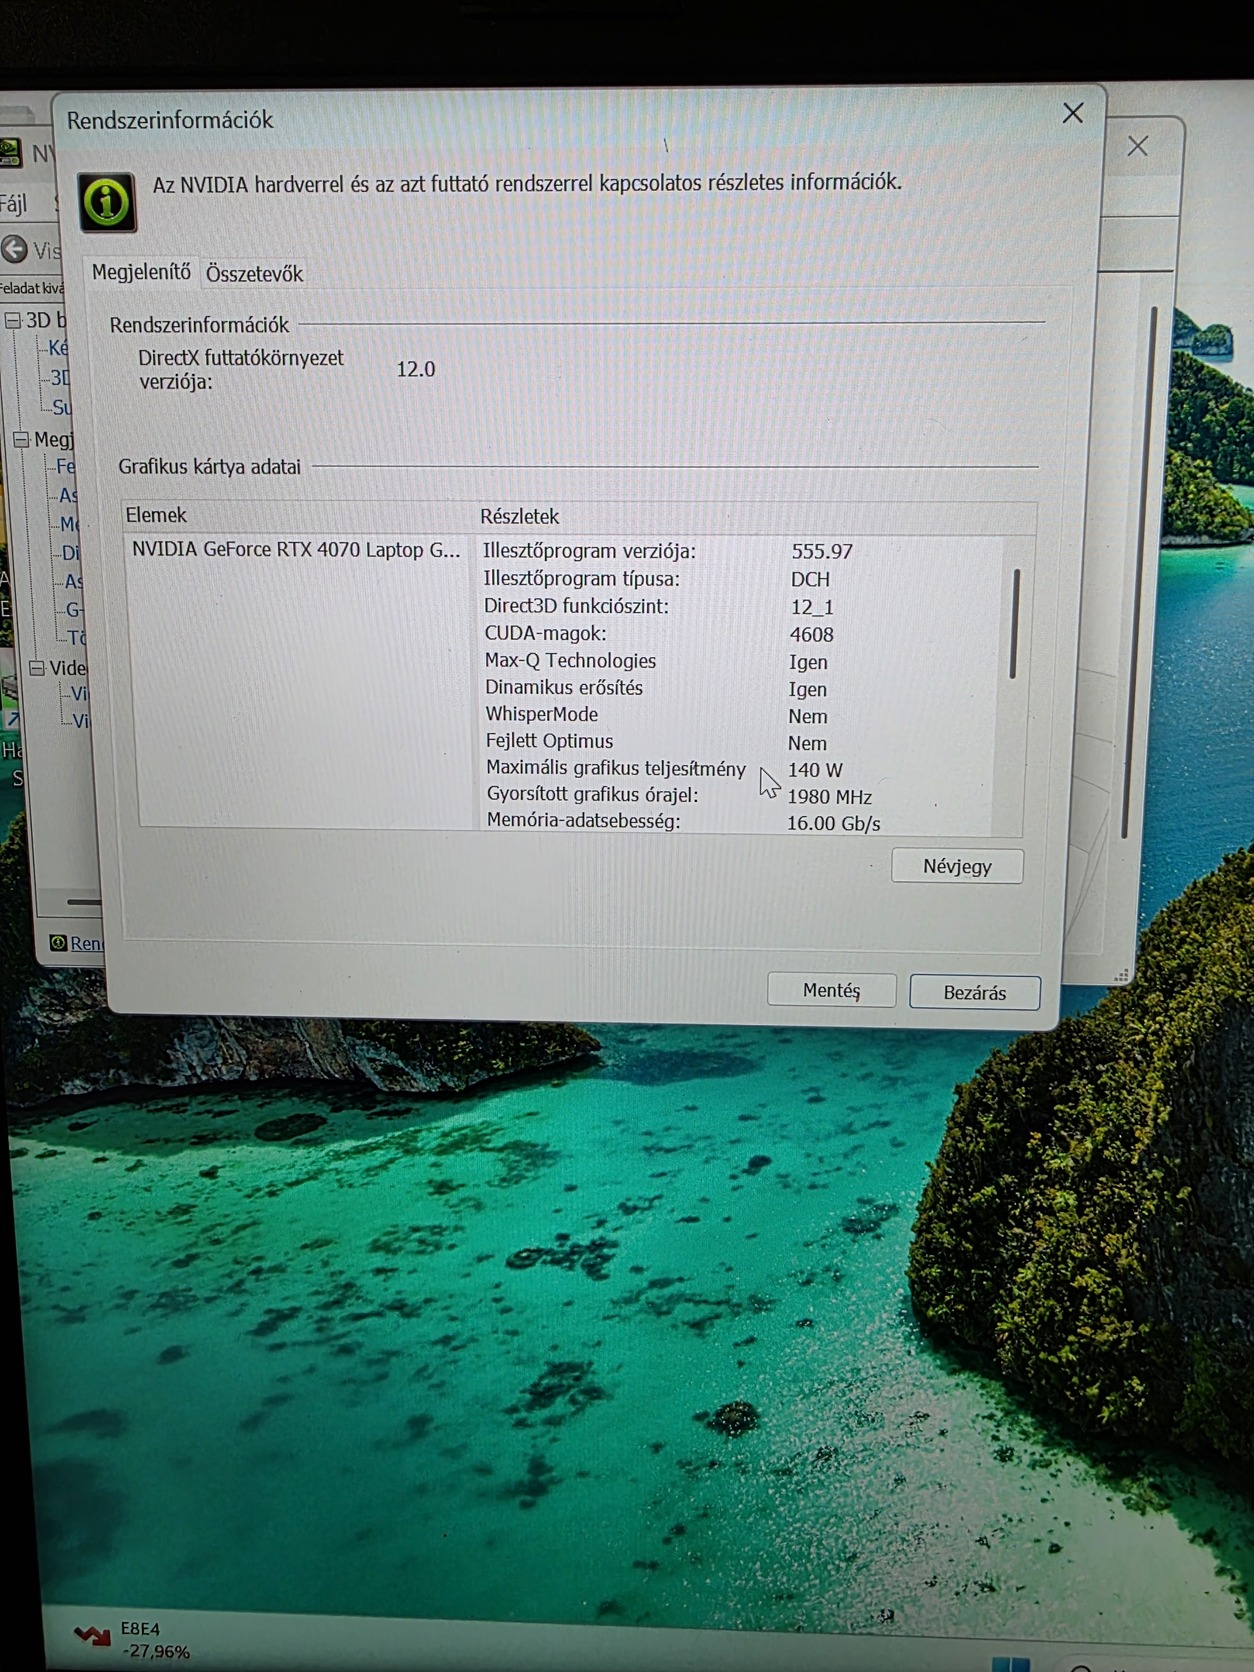
Task: Click the Gyorsított grafikus órajel 1980 MHz value
Action: click(x=829, y=797)
